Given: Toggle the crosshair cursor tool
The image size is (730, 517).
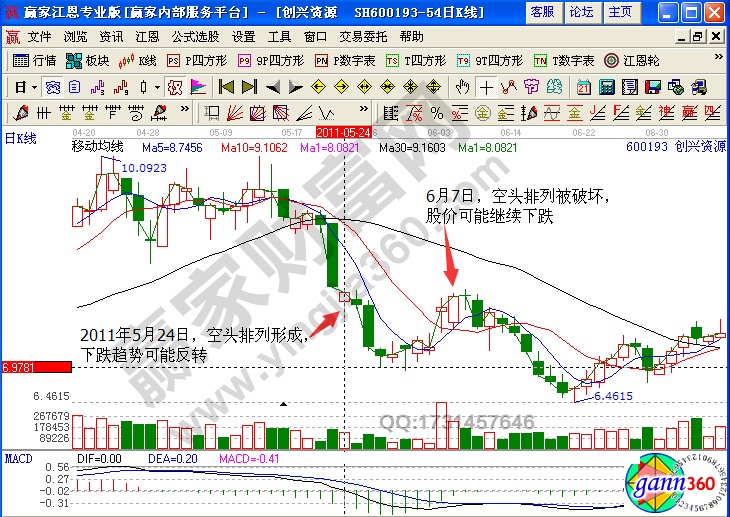Looking at the screenshot, I should click(x=486, y=87).
